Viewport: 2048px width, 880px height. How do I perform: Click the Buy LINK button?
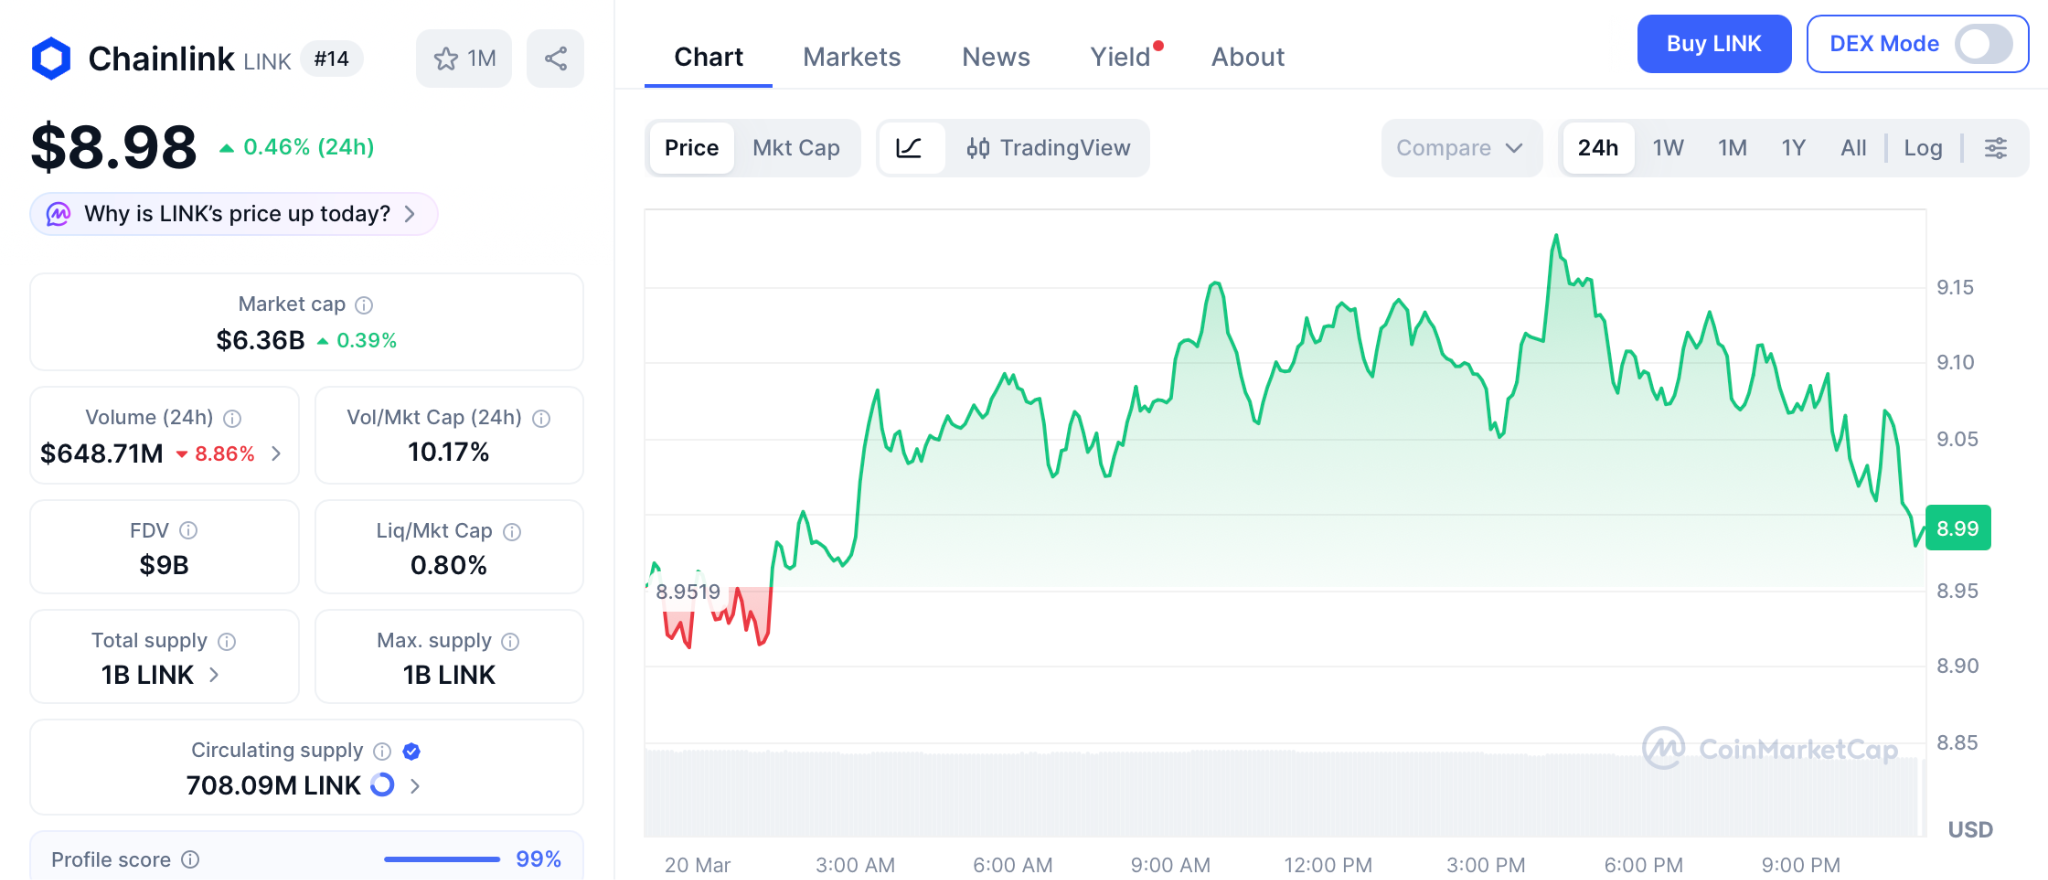[1713, 44]
